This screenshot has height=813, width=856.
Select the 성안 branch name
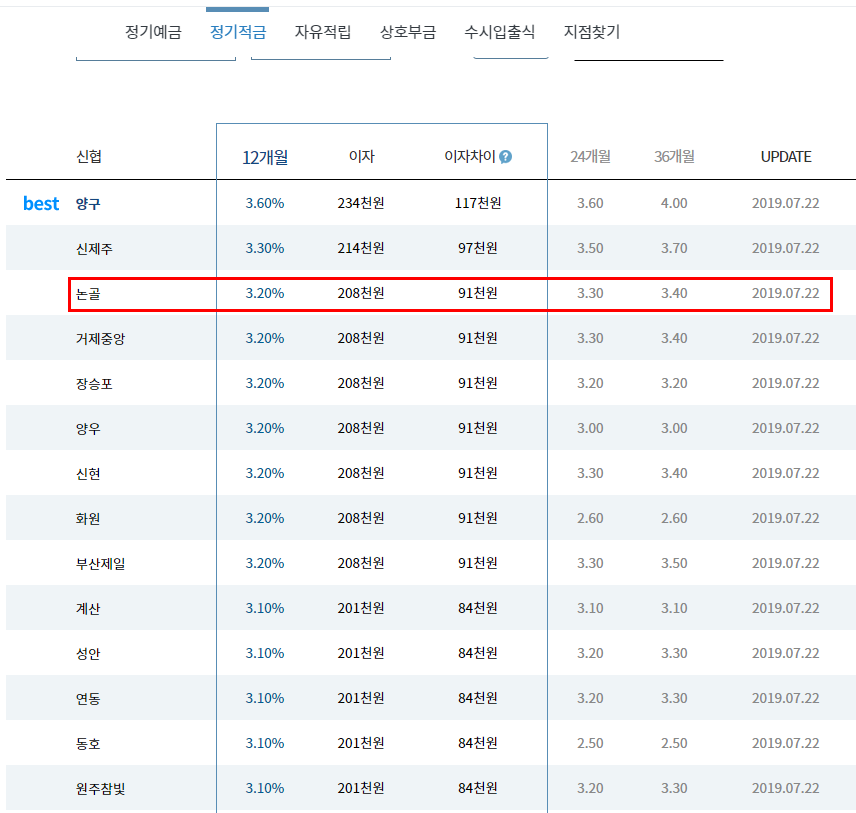pos(88,654)
